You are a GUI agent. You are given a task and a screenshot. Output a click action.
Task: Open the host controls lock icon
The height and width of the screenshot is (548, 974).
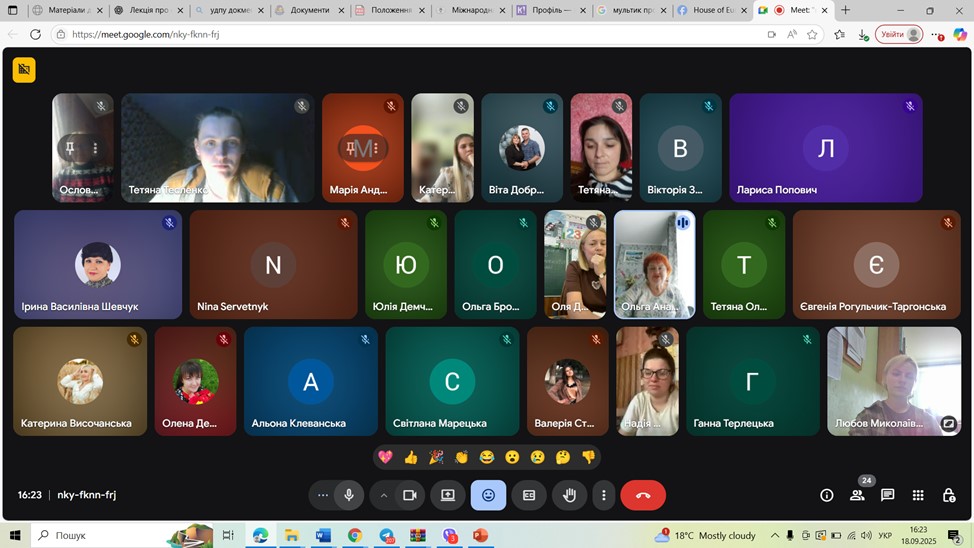pos(948,495)
